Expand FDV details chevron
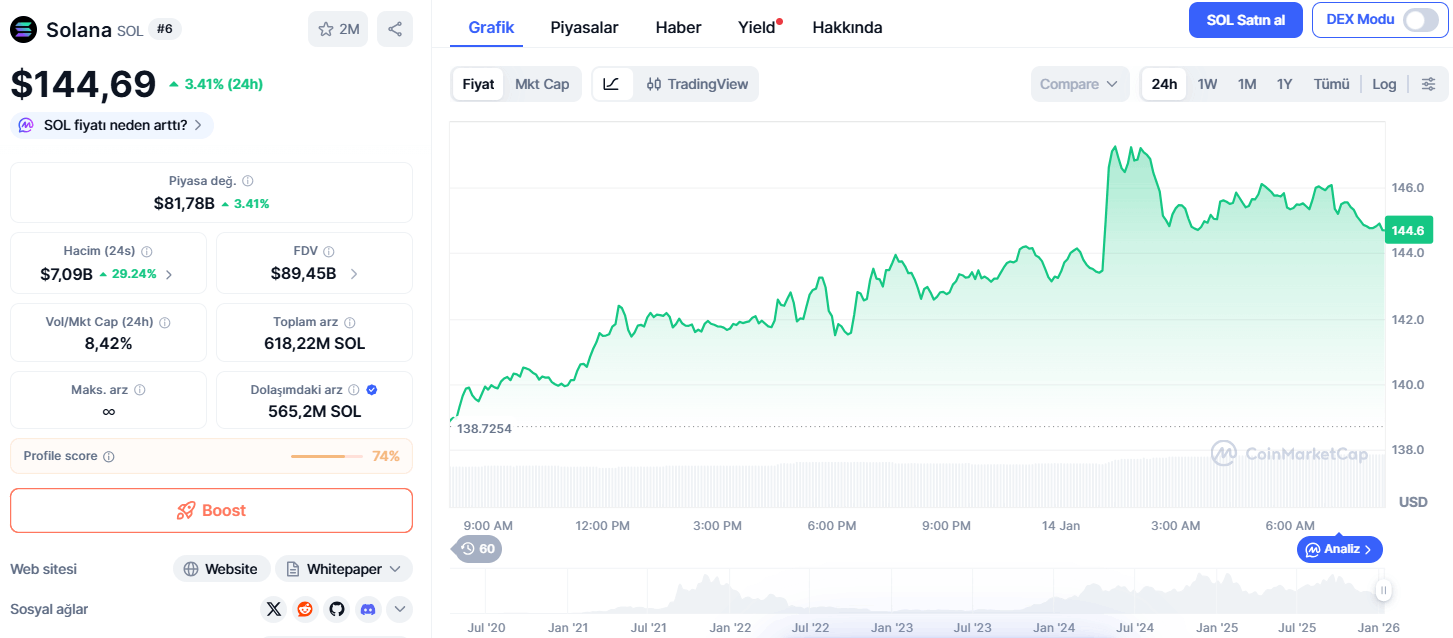The width and height of the screenshot is (1453, 638). [354, 274]
